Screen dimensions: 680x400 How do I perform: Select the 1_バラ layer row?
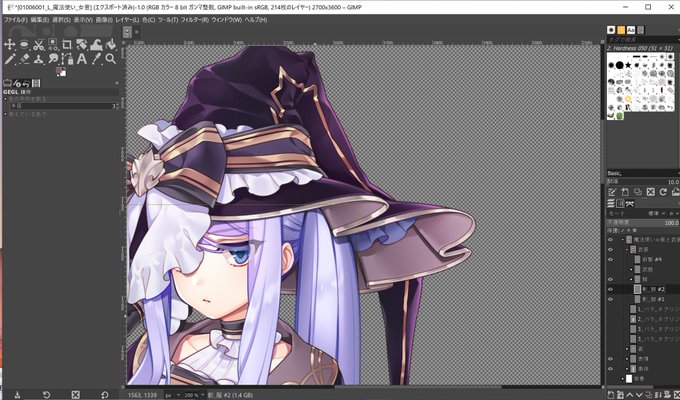point(654,309)
